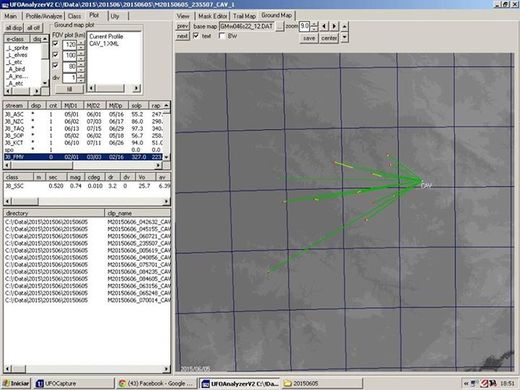520x390 pixels.
Task: Enable the BW map checkbox
Action: point(222,36)
